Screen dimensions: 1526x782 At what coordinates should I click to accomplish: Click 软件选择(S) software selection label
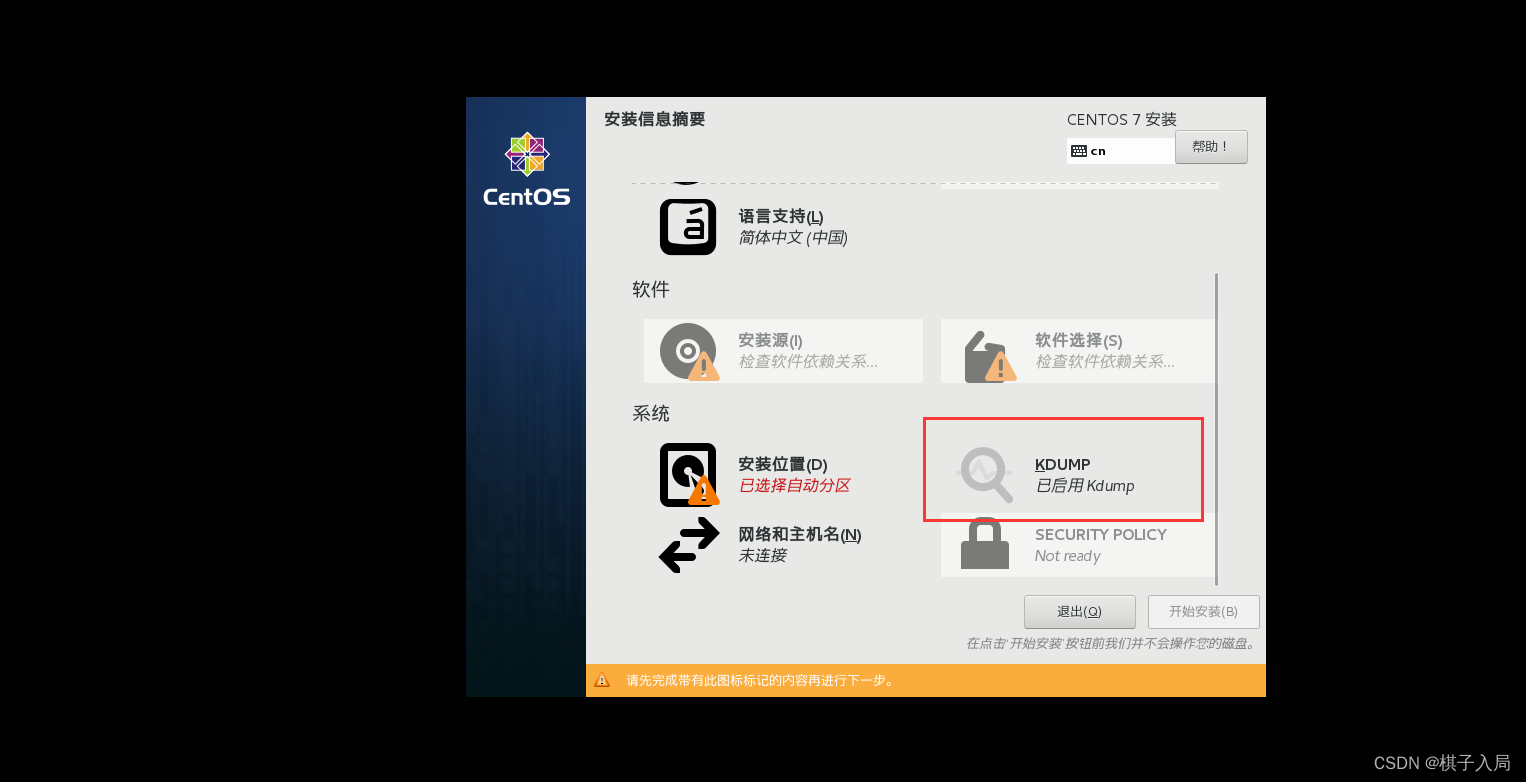(x=1079, y=340)
